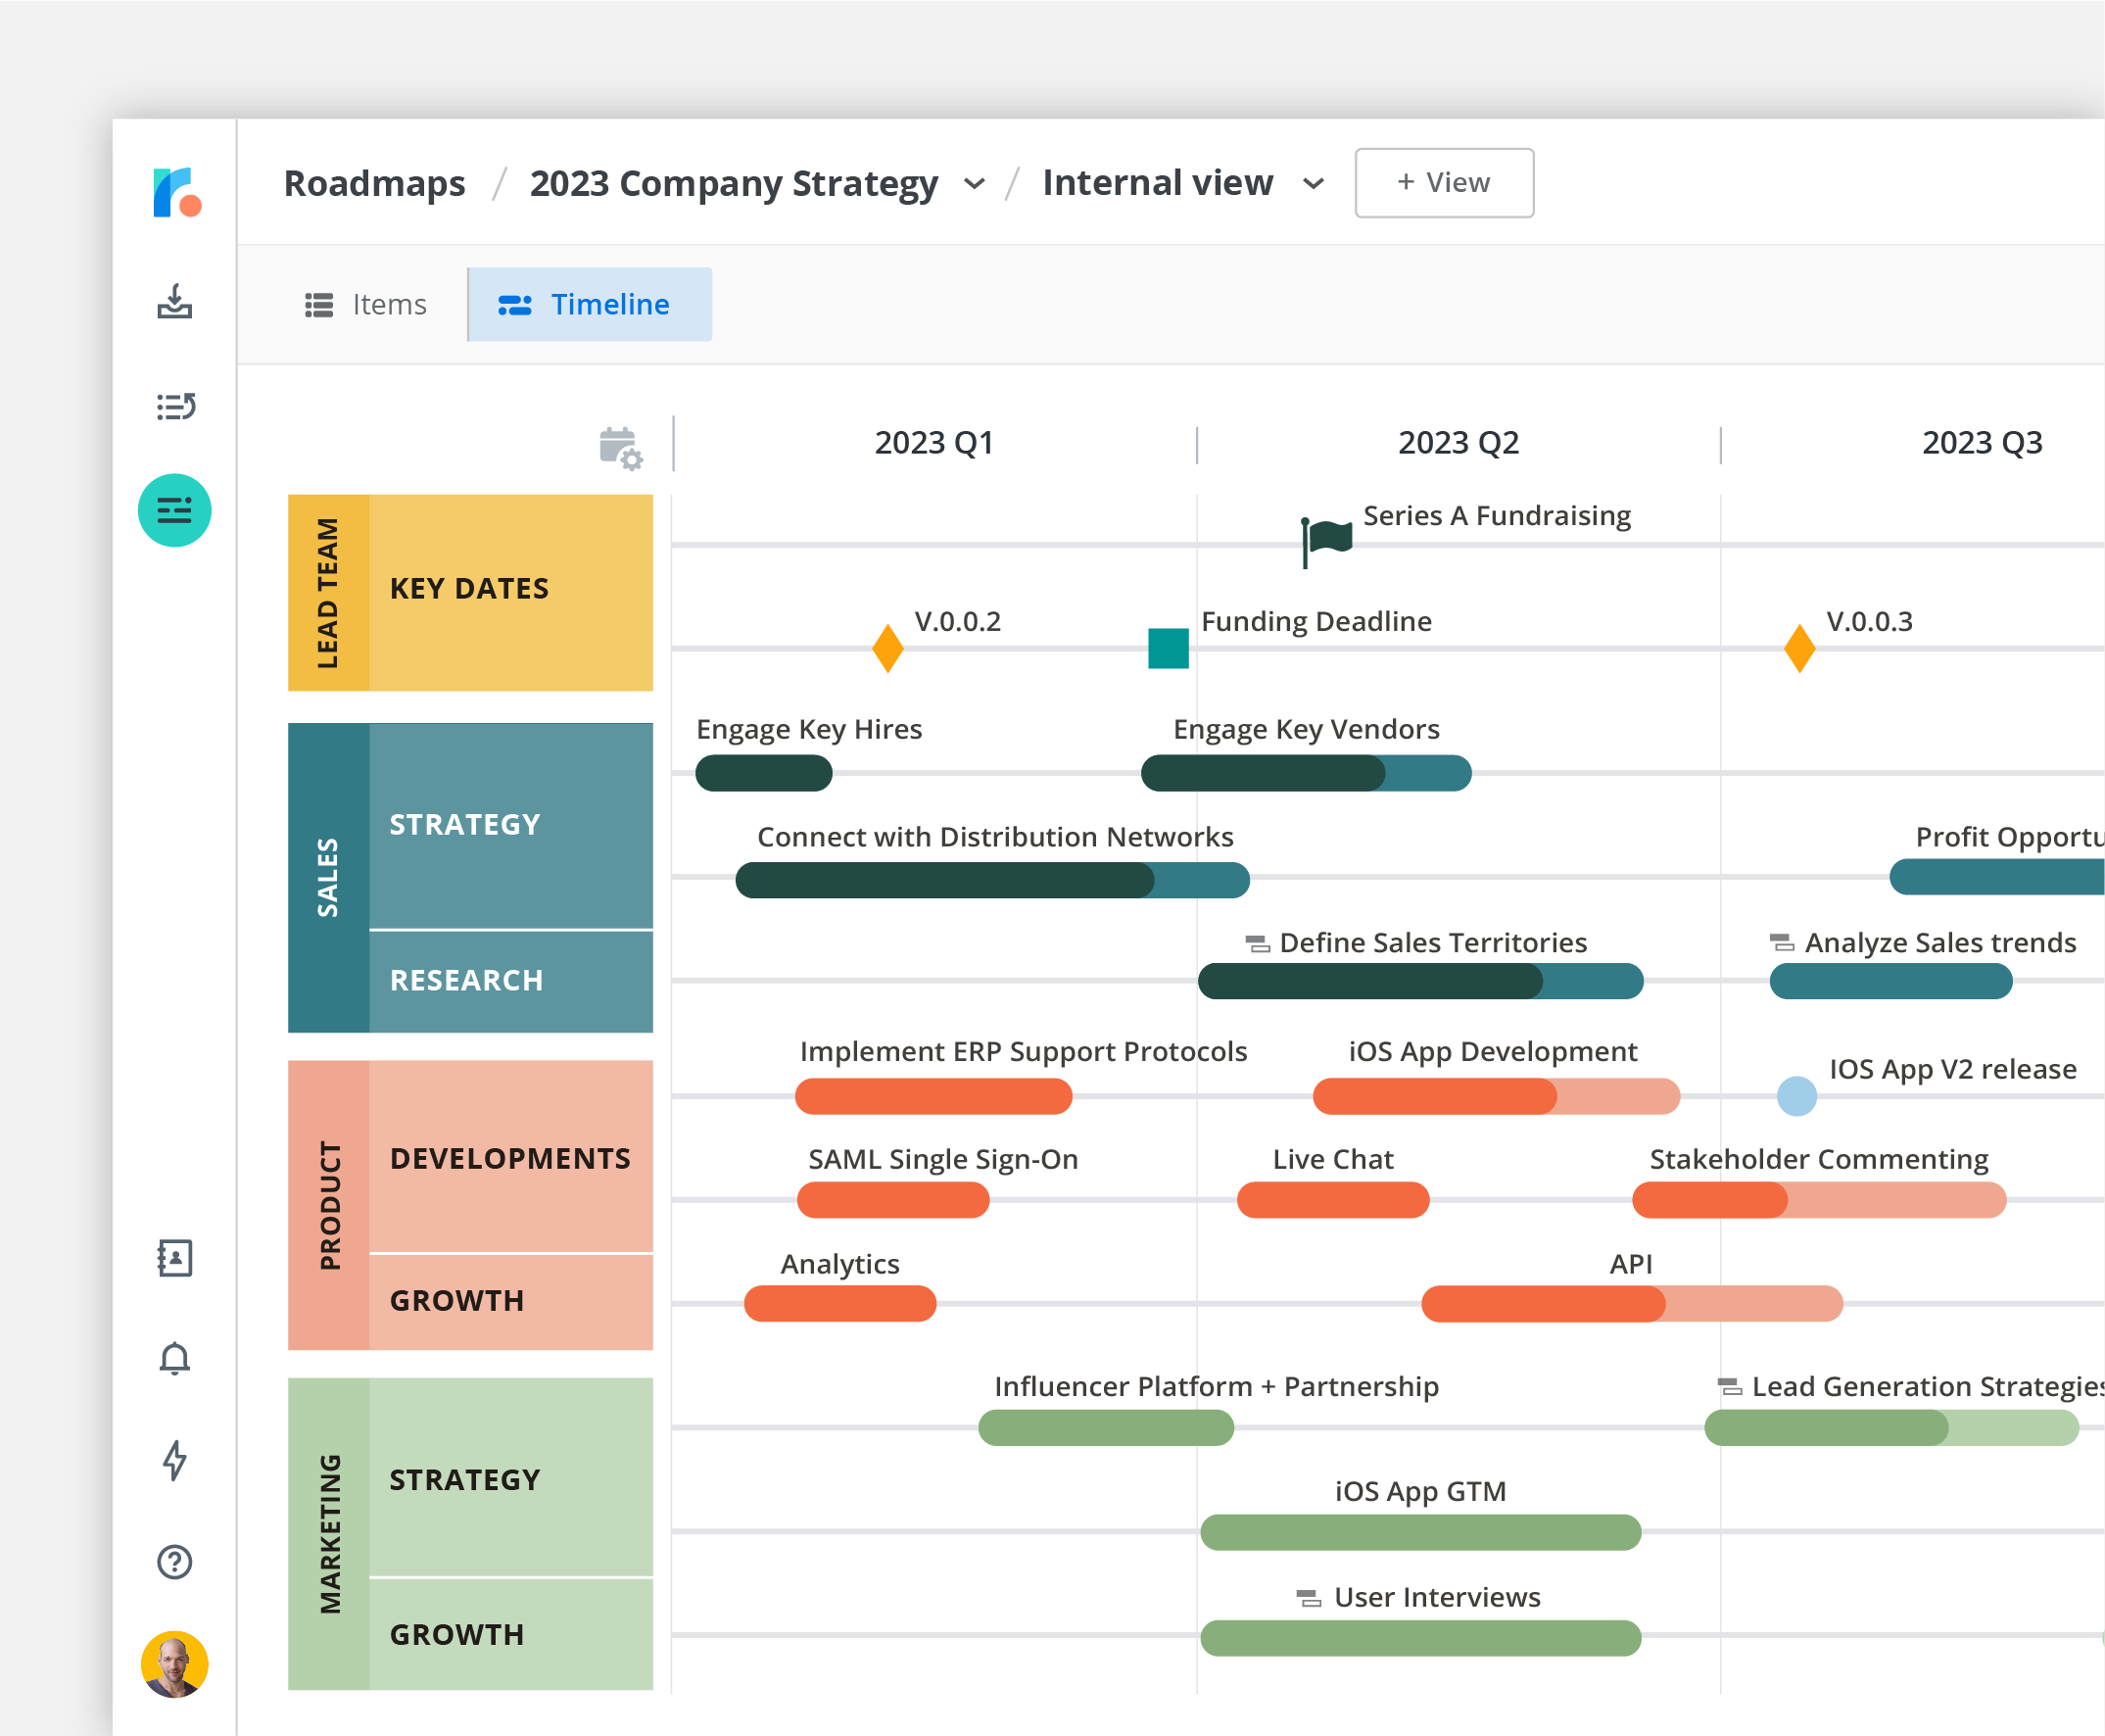Click the roadmap list view icon

363,303
